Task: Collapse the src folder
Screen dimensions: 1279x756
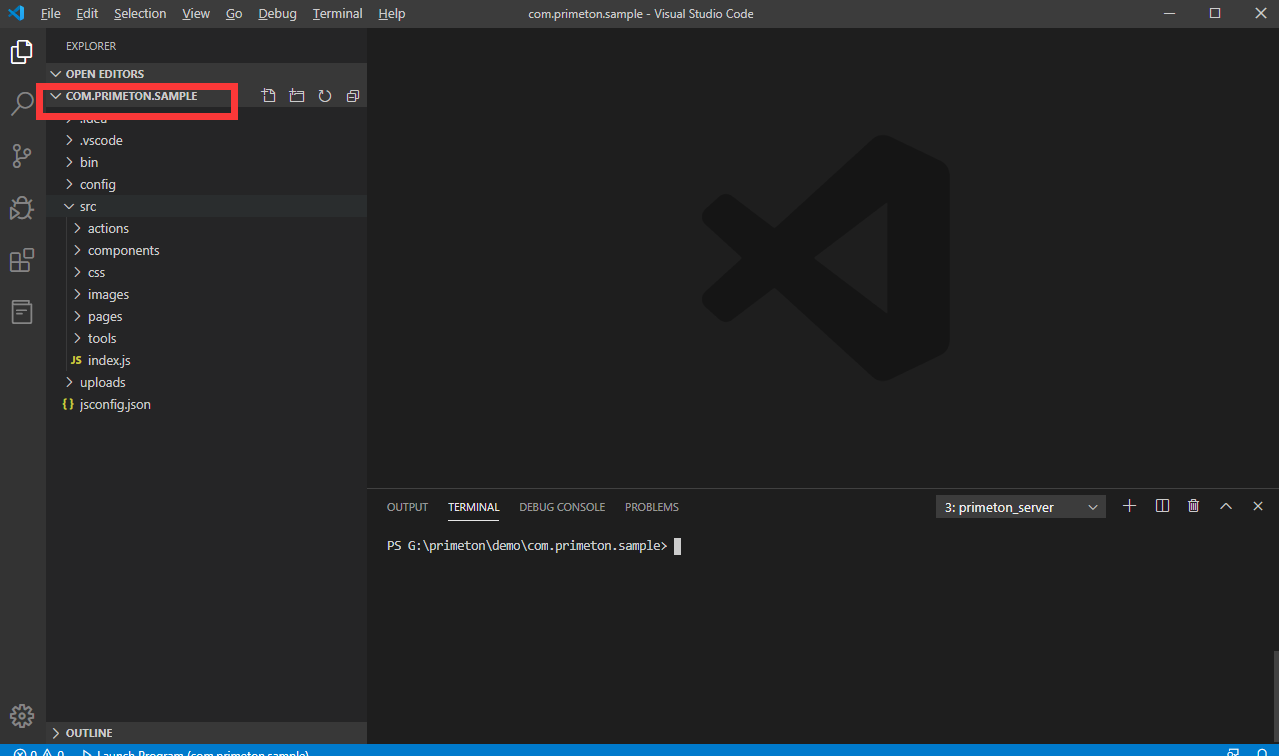Action: pos(88,206)
